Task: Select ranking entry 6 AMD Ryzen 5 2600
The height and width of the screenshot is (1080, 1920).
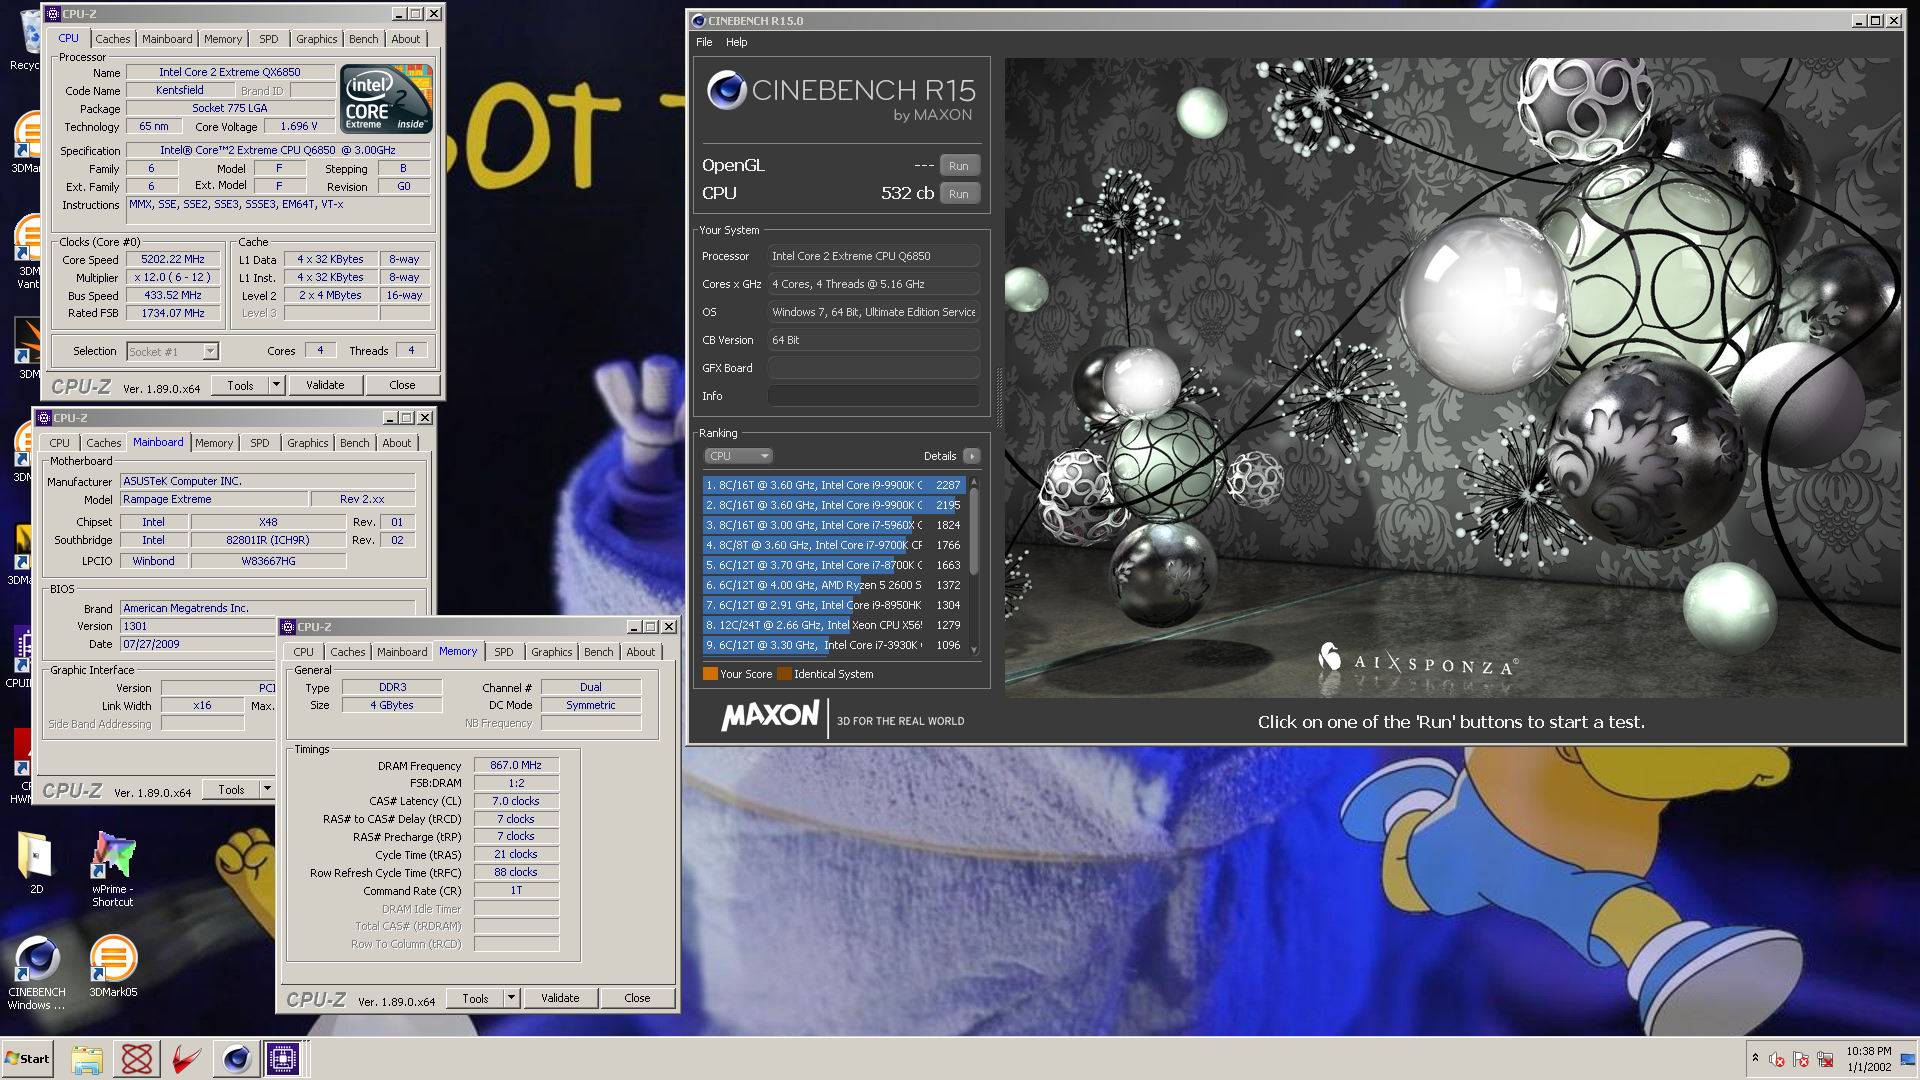Action: coord(833,585)
